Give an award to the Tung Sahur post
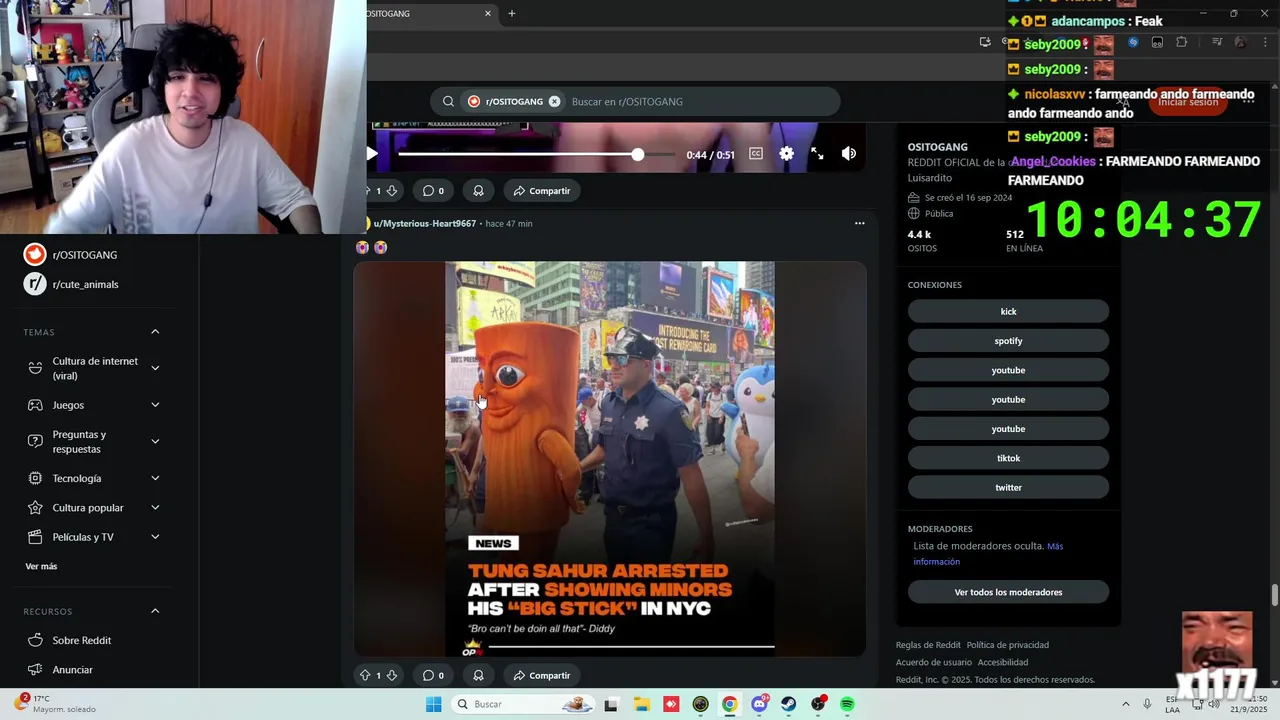The width and height of the screenshot is (1280, 720). (478, 676)
